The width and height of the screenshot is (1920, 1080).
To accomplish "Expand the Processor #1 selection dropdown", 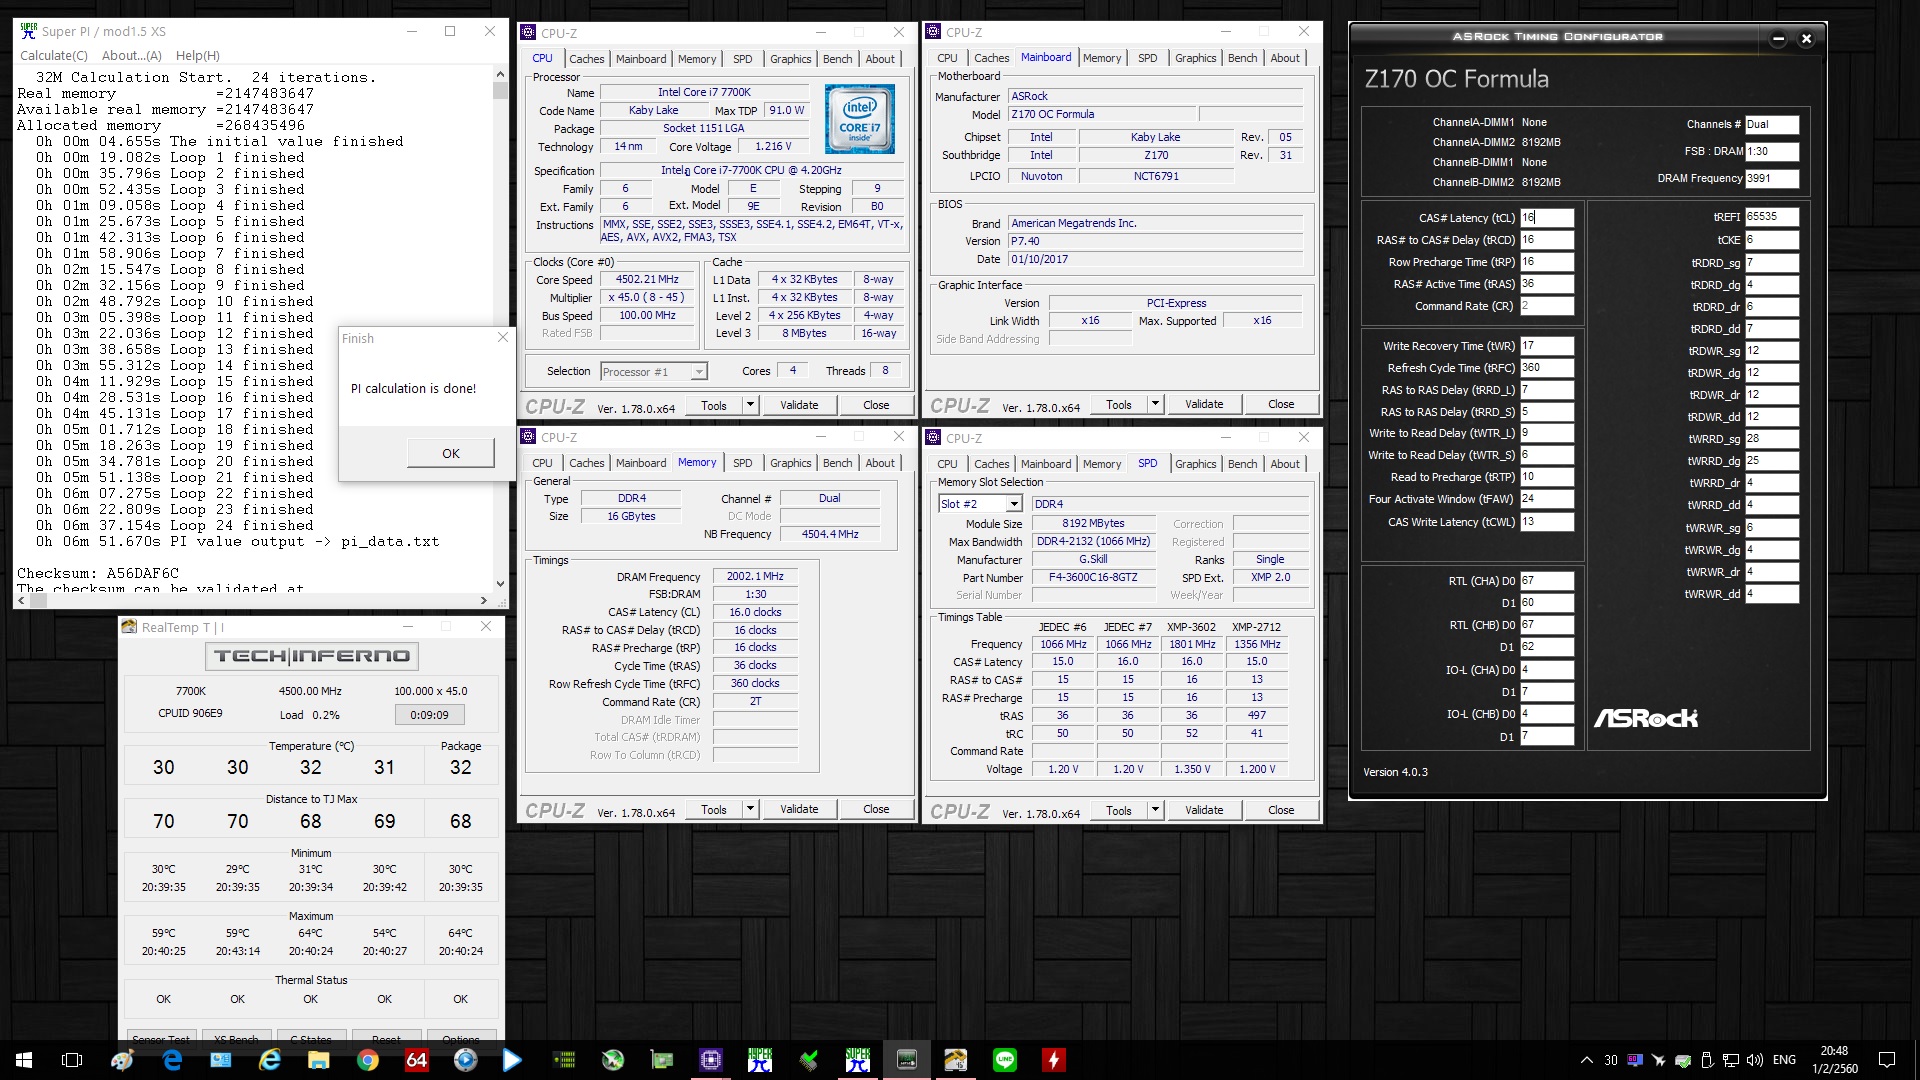I will click(x=699, y=372).
